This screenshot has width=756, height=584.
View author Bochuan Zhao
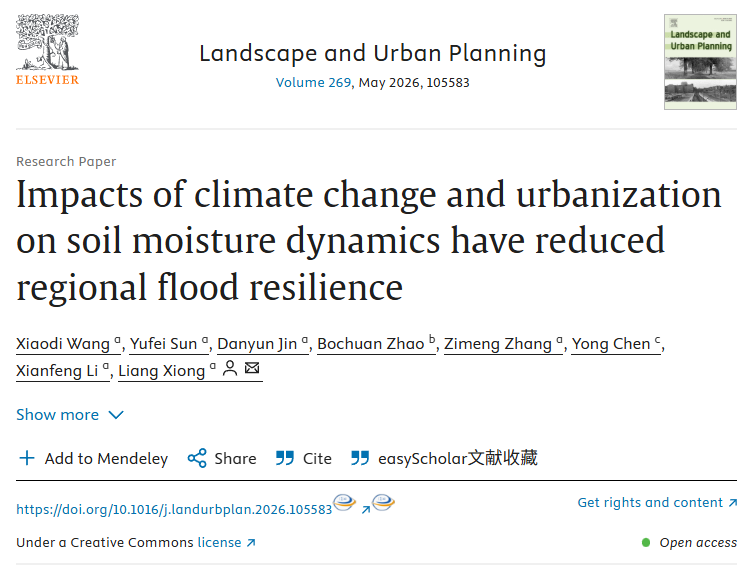click(371, 344)
